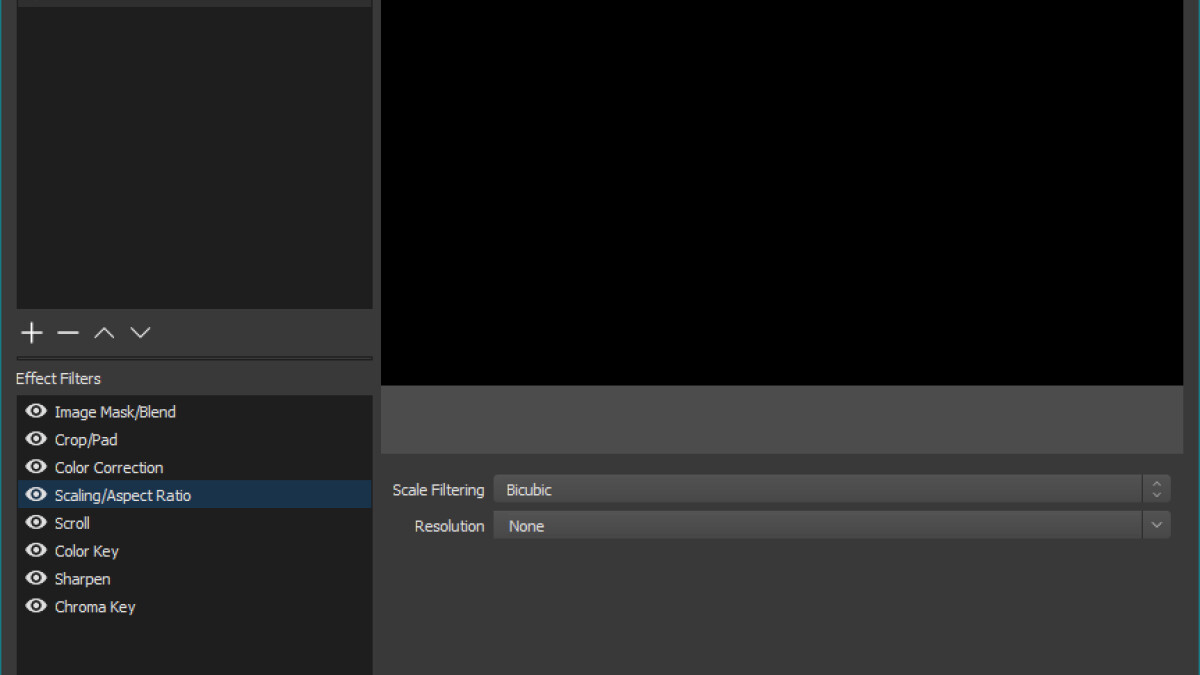This screenshot has width=1200, height=675.
Task: Click the eye icon beside Sharpen
Action: click(35, 578)
